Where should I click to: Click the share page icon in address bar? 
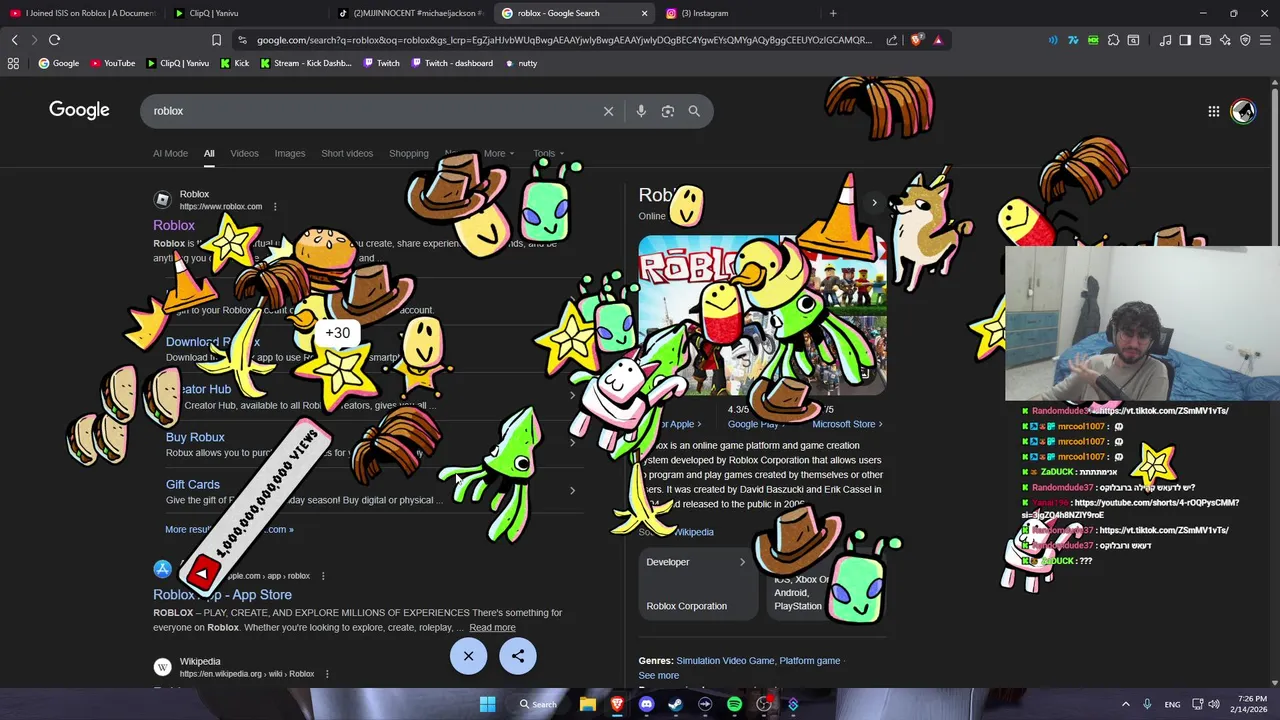tap(892, 40)
